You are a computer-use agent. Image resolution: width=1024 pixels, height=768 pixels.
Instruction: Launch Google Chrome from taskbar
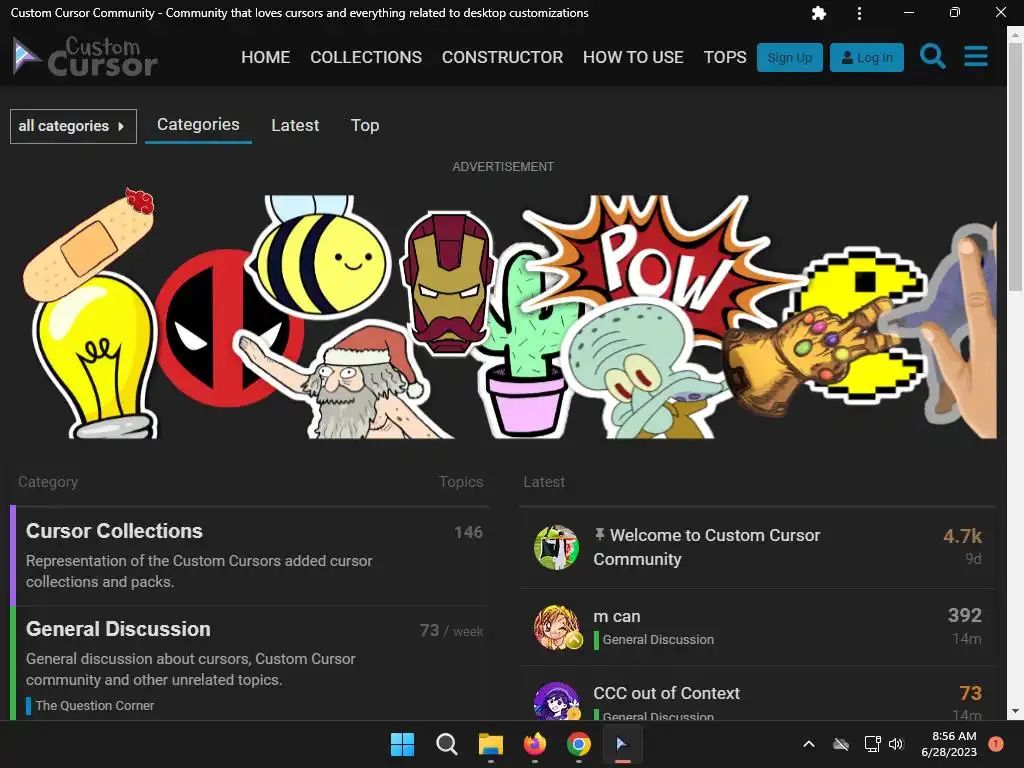[579, 744]
